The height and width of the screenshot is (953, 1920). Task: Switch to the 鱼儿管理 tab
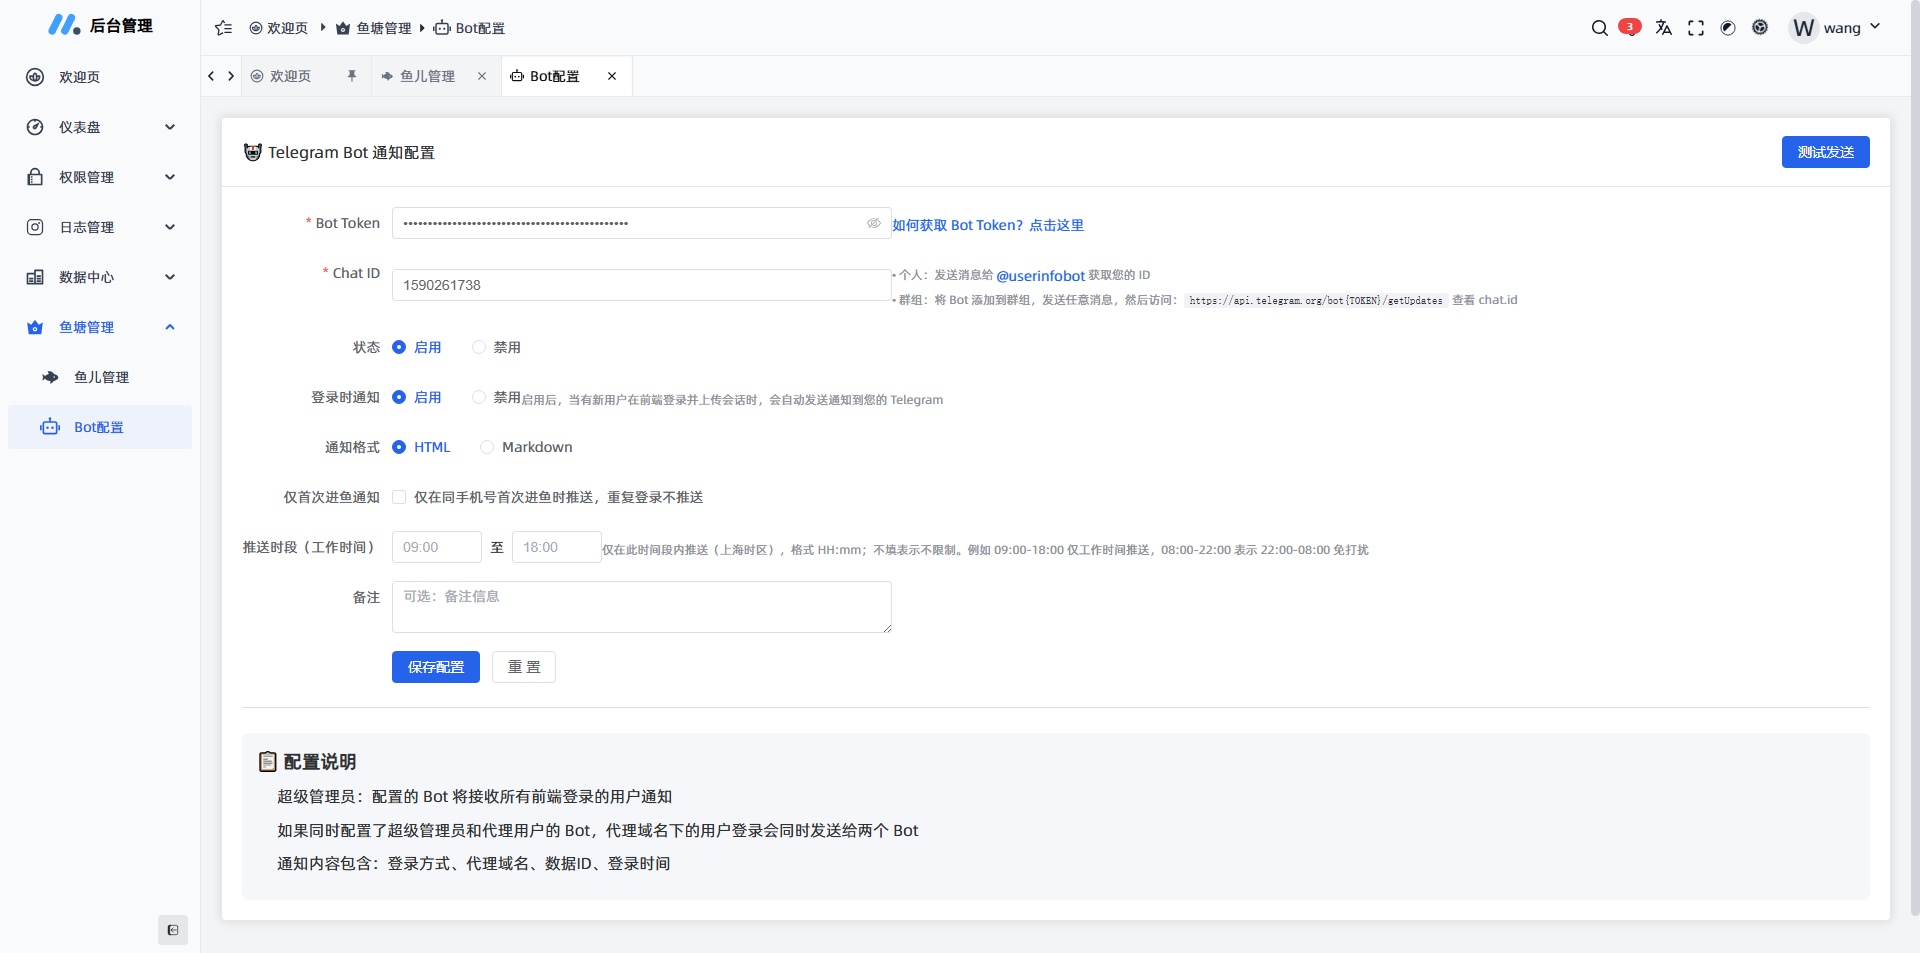(x=427, y=76)
